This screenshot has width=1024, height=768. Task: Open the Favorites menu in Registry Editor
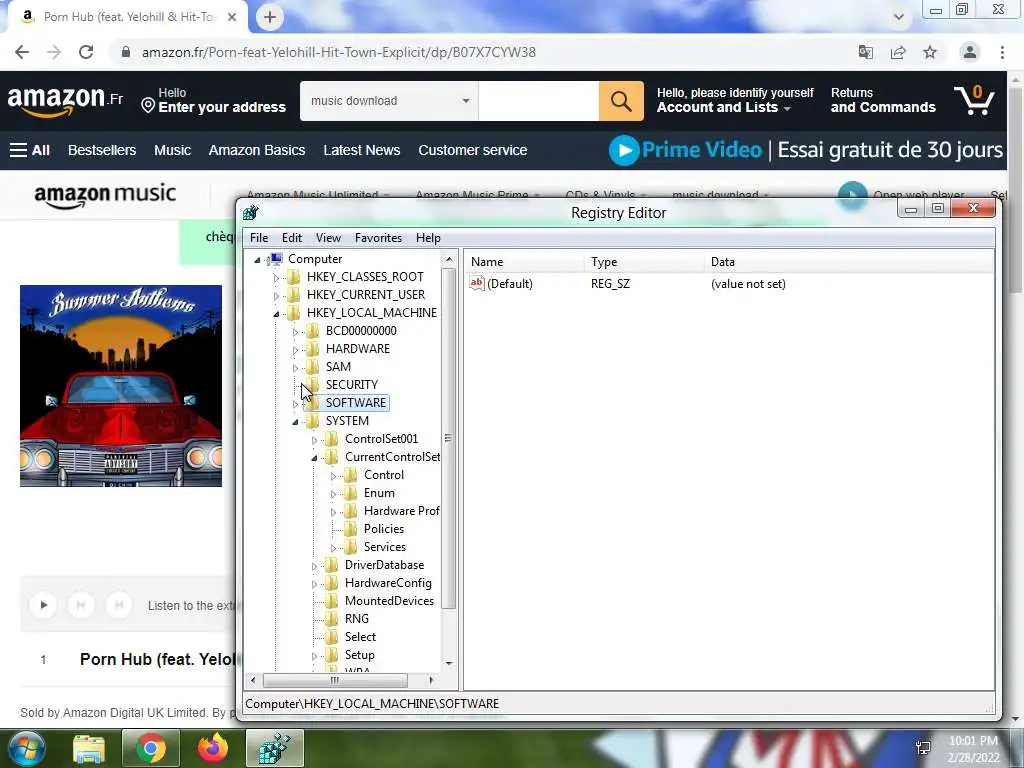(378, 238)
